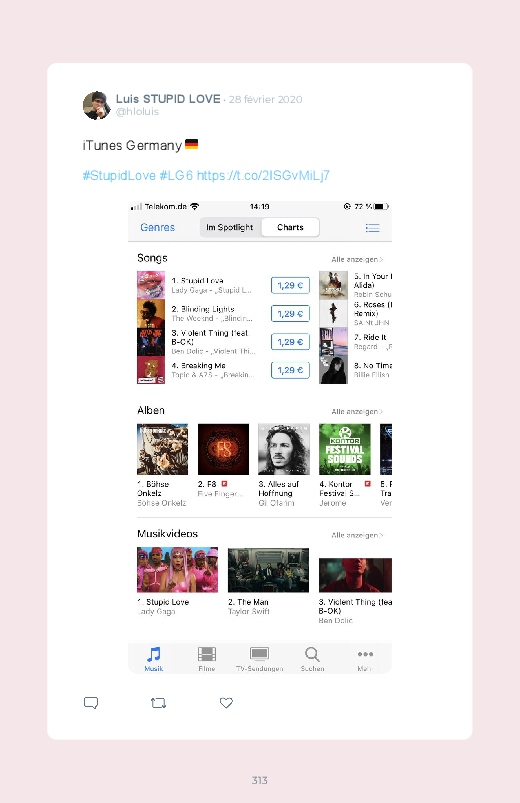Expand Alben via Alle anzeigen
Viewport: 520px width, 803px height.
[357, 412]
